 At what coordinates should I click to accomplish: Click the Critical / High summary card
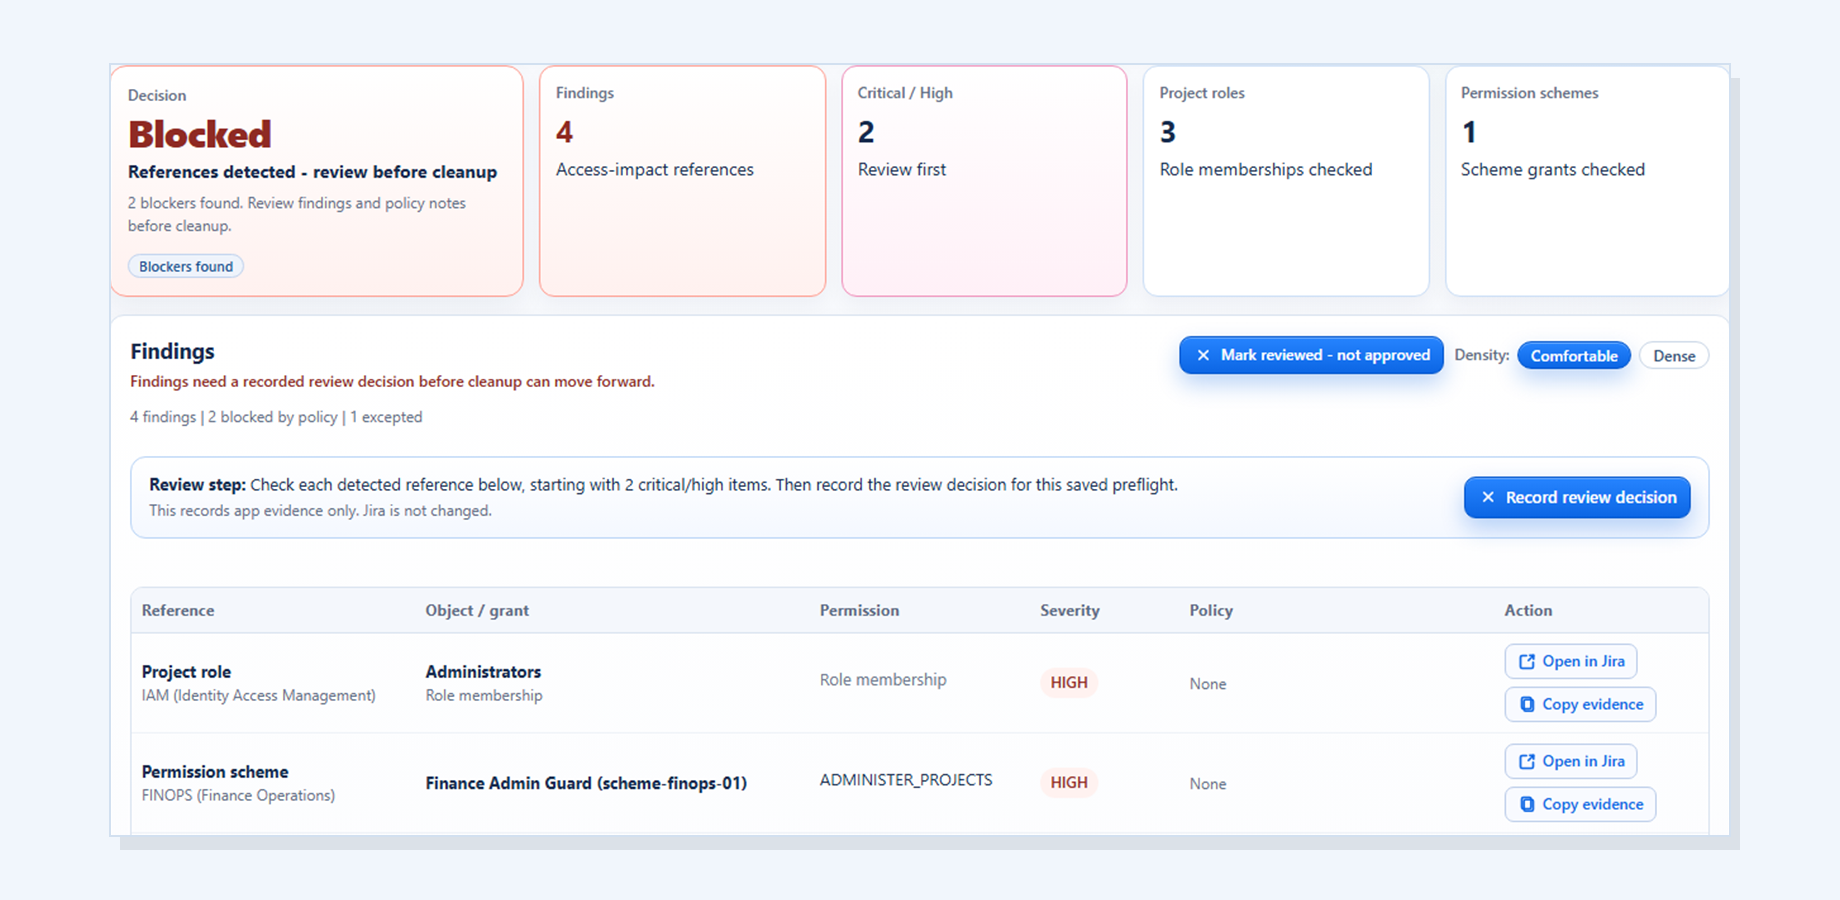pyautogui.click(x=984, y=180)
